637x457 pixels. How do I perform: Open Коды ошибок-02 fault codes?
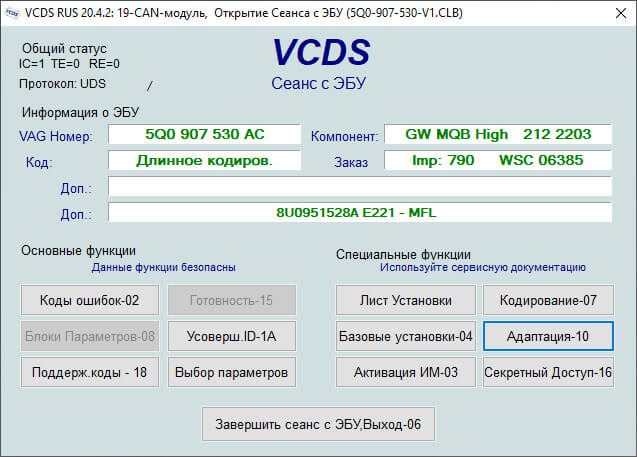pyautogui.click(x=90, y=300)
